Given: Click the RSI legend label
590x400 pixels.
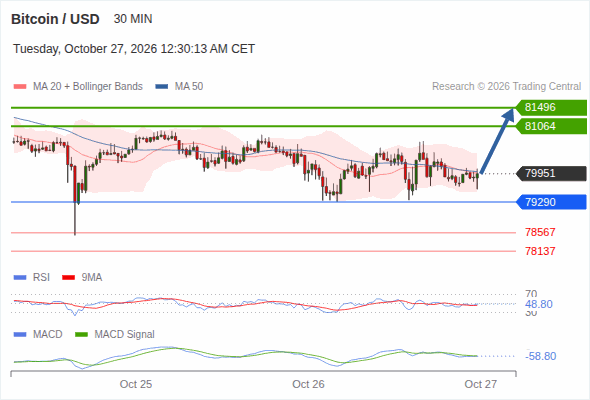Looking at the screenshot, I should click(41, 277).
